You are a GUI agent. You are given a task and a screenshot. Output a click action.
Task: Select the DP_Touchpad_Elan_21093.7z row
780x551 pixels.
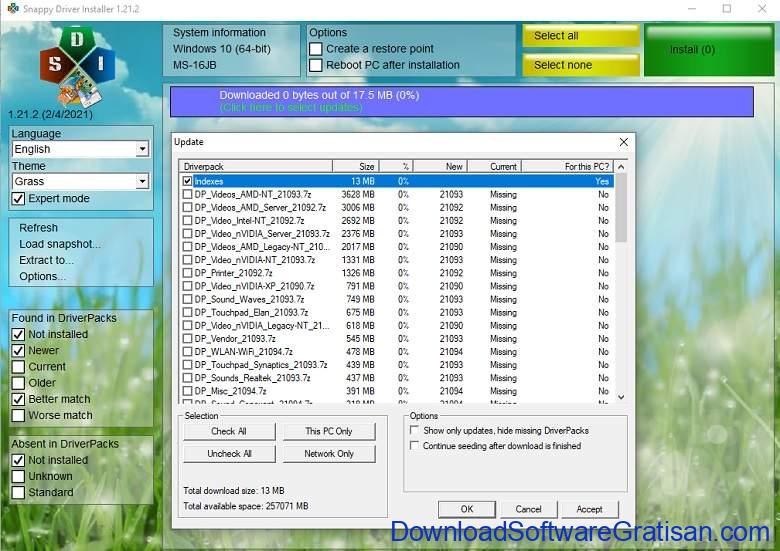tap(396, 312)
